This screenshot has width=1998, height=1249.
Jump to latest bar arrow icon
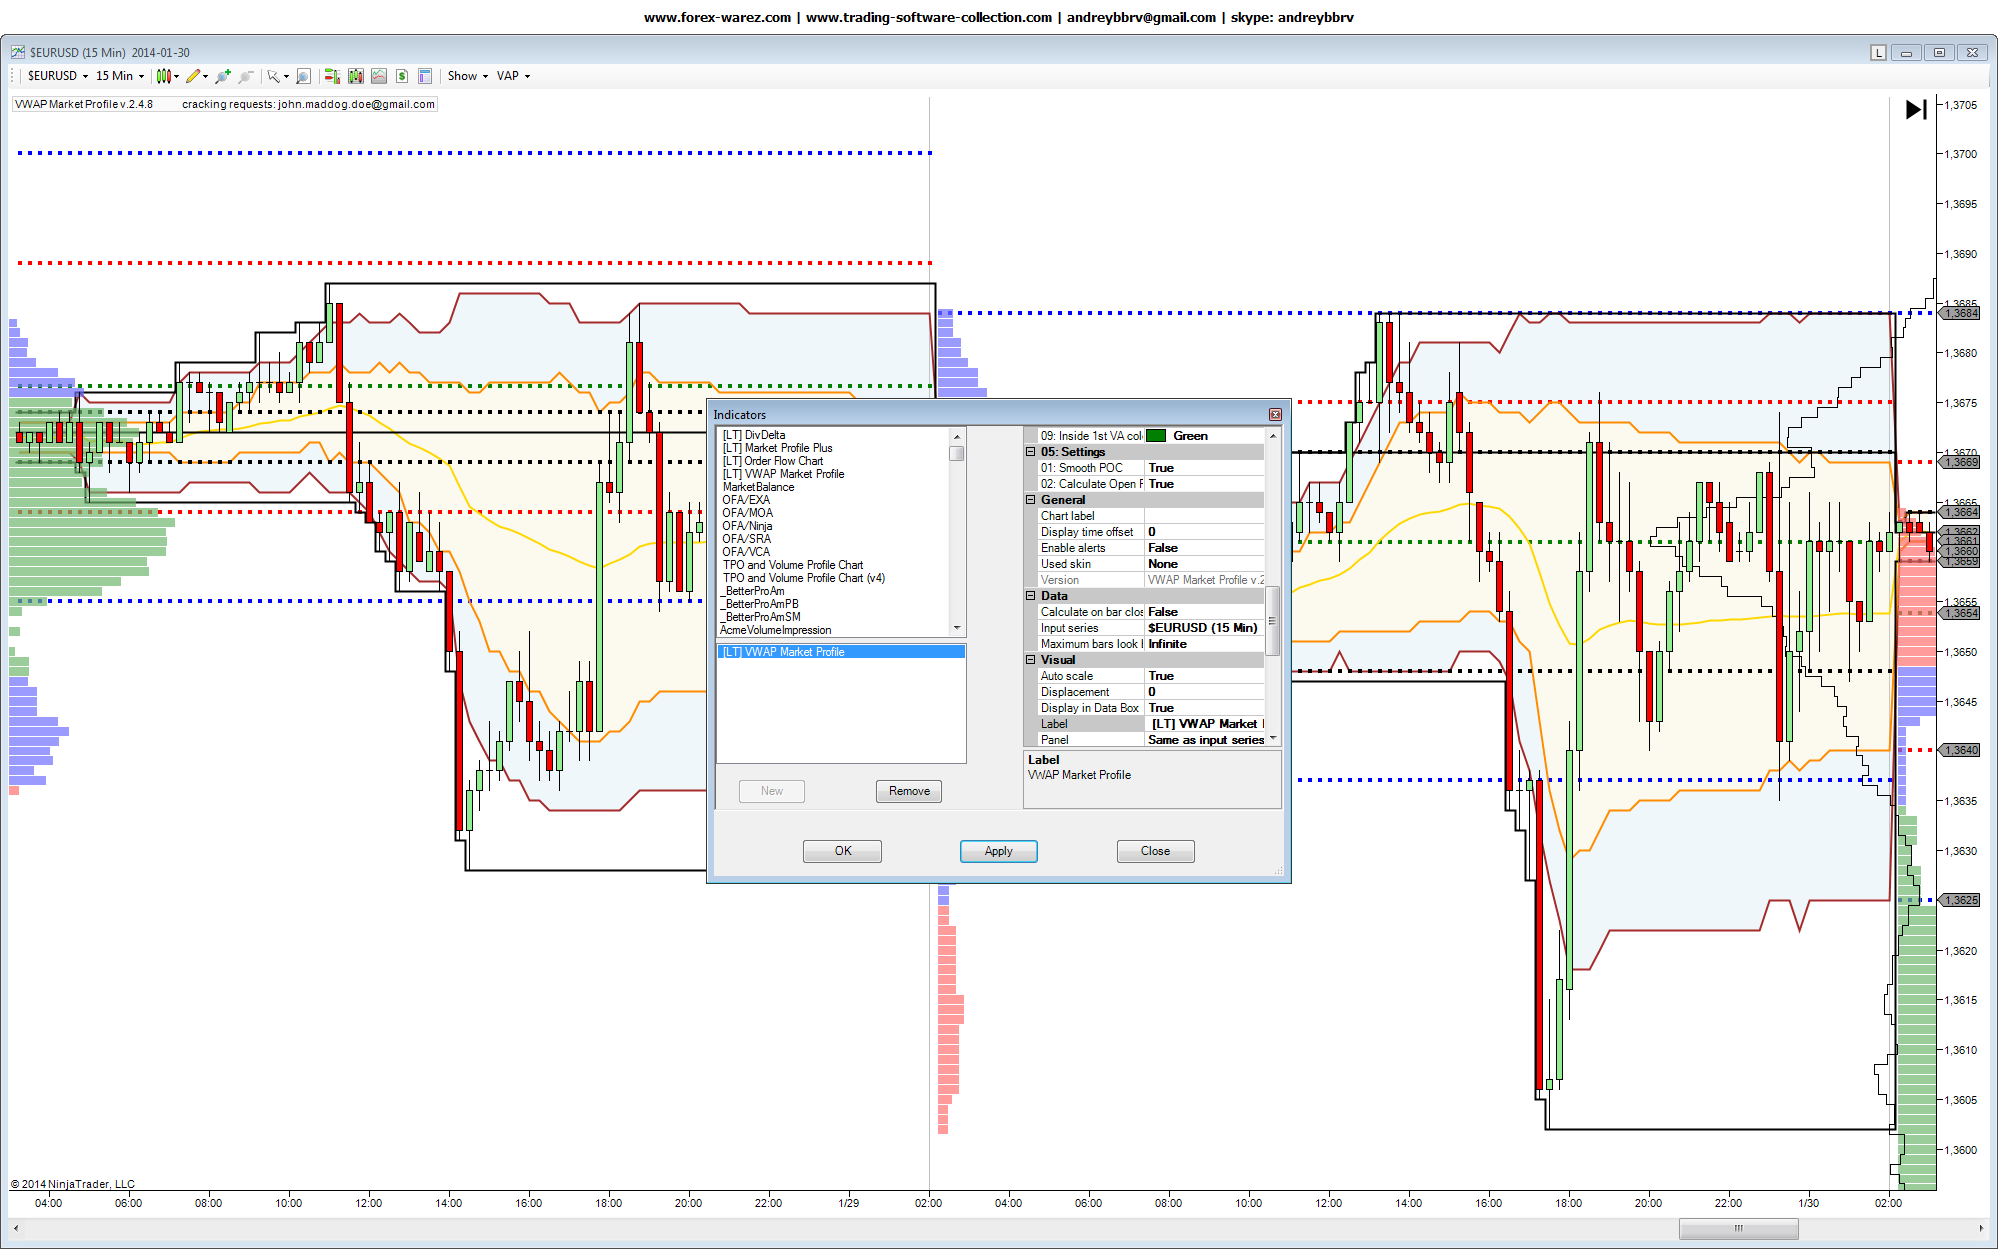click(x=1915, y=110)
